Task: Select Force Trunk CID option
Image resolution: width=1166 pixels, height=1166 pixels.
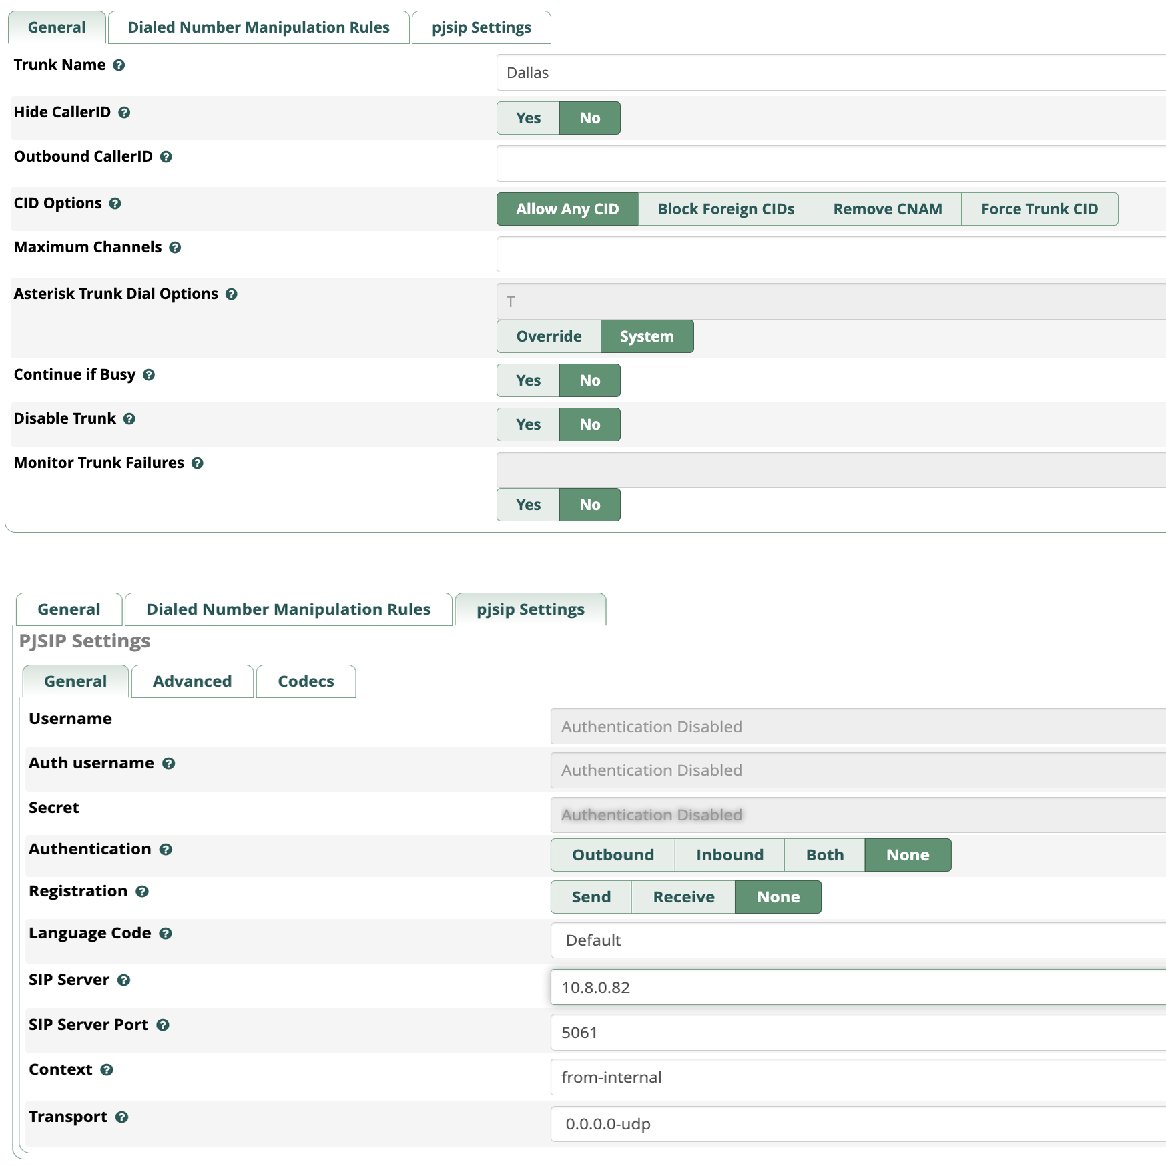Action: click(x=1039, y=209)
